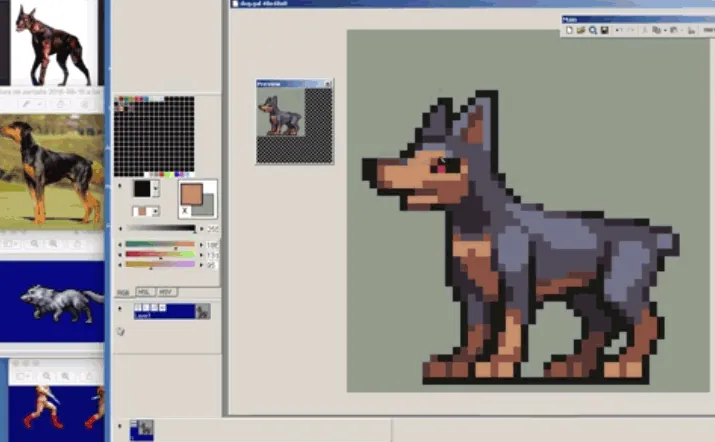Image resolution: width=715 pixels, height=442 pixels.
Task: Switch to the RGB color tab
Action: point(123,292)
